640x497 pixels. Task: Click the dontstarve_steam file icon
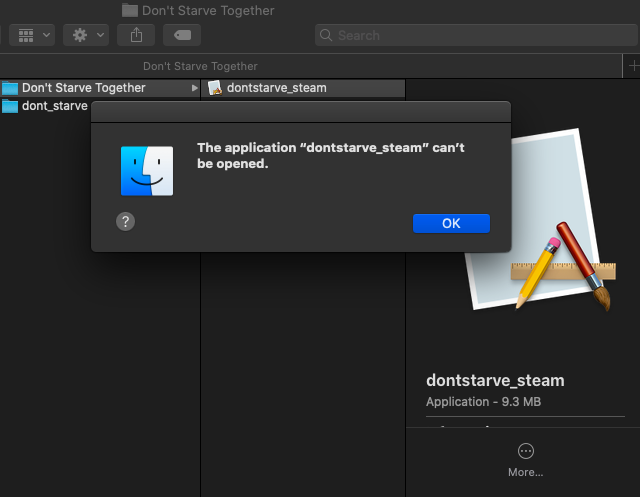click(x=215, y=88)
